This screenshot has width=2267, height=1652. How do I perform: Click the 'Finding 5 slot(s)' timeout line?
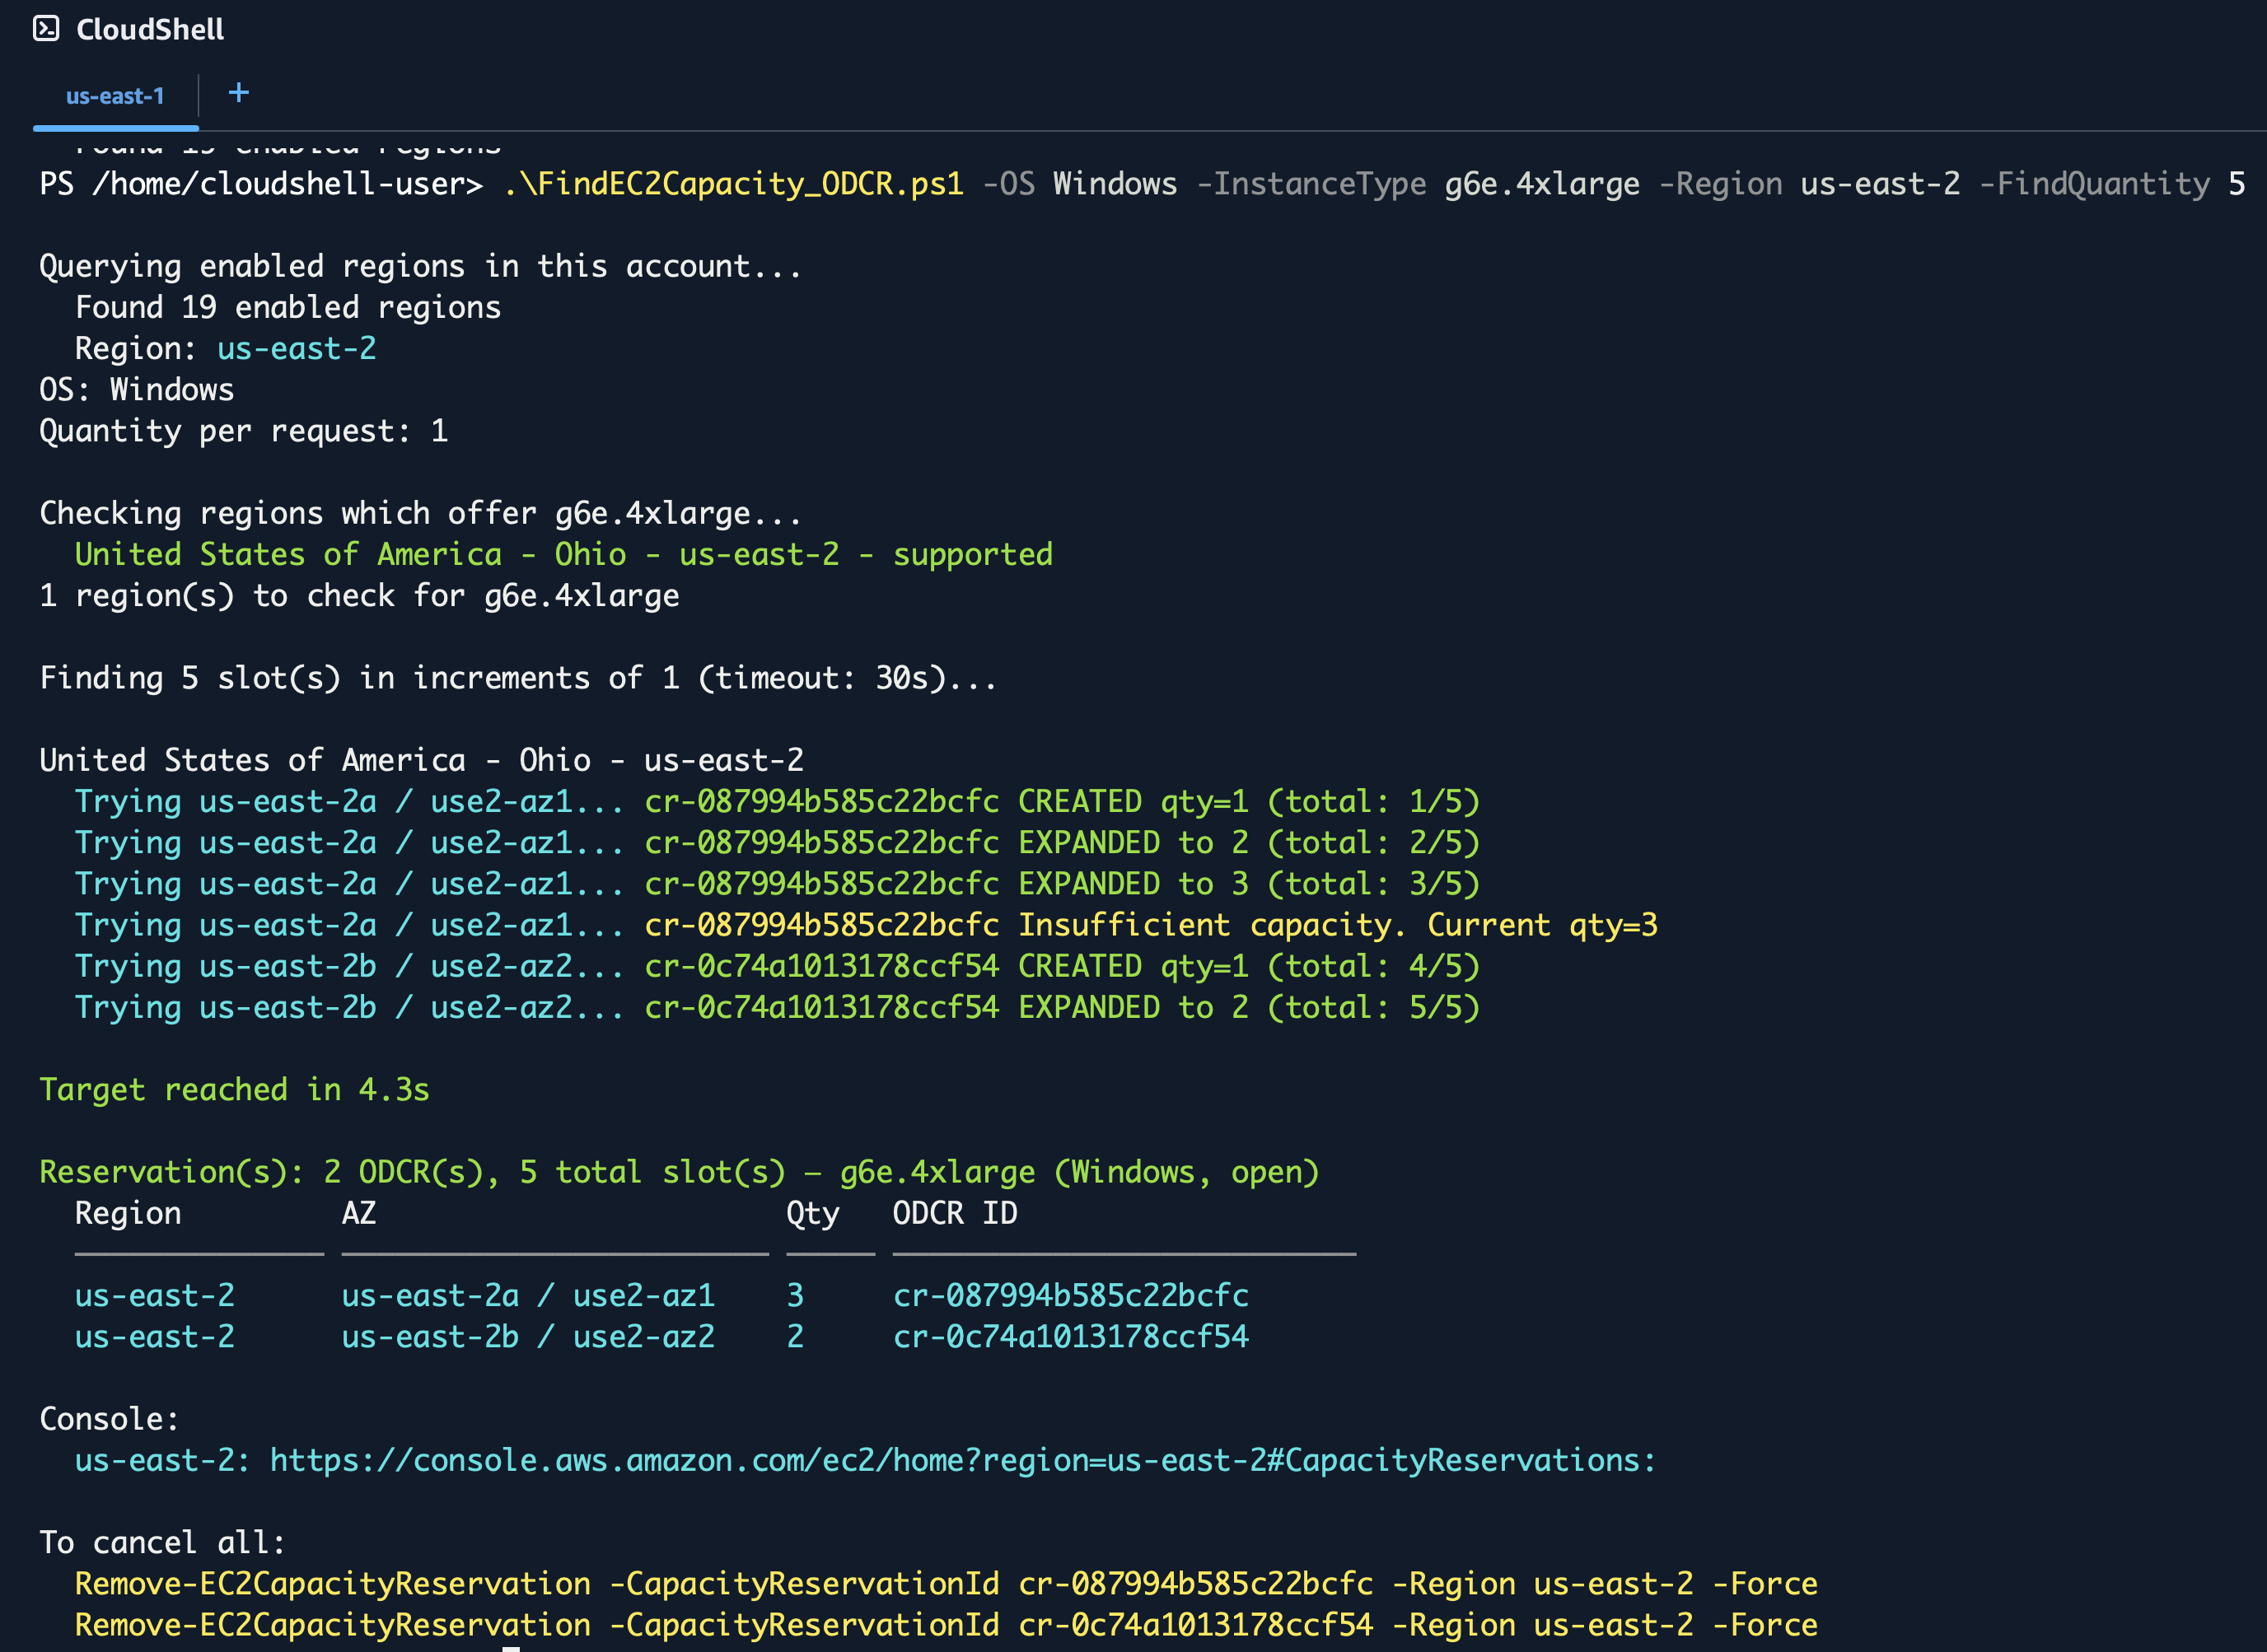click(x=518, y=678)
